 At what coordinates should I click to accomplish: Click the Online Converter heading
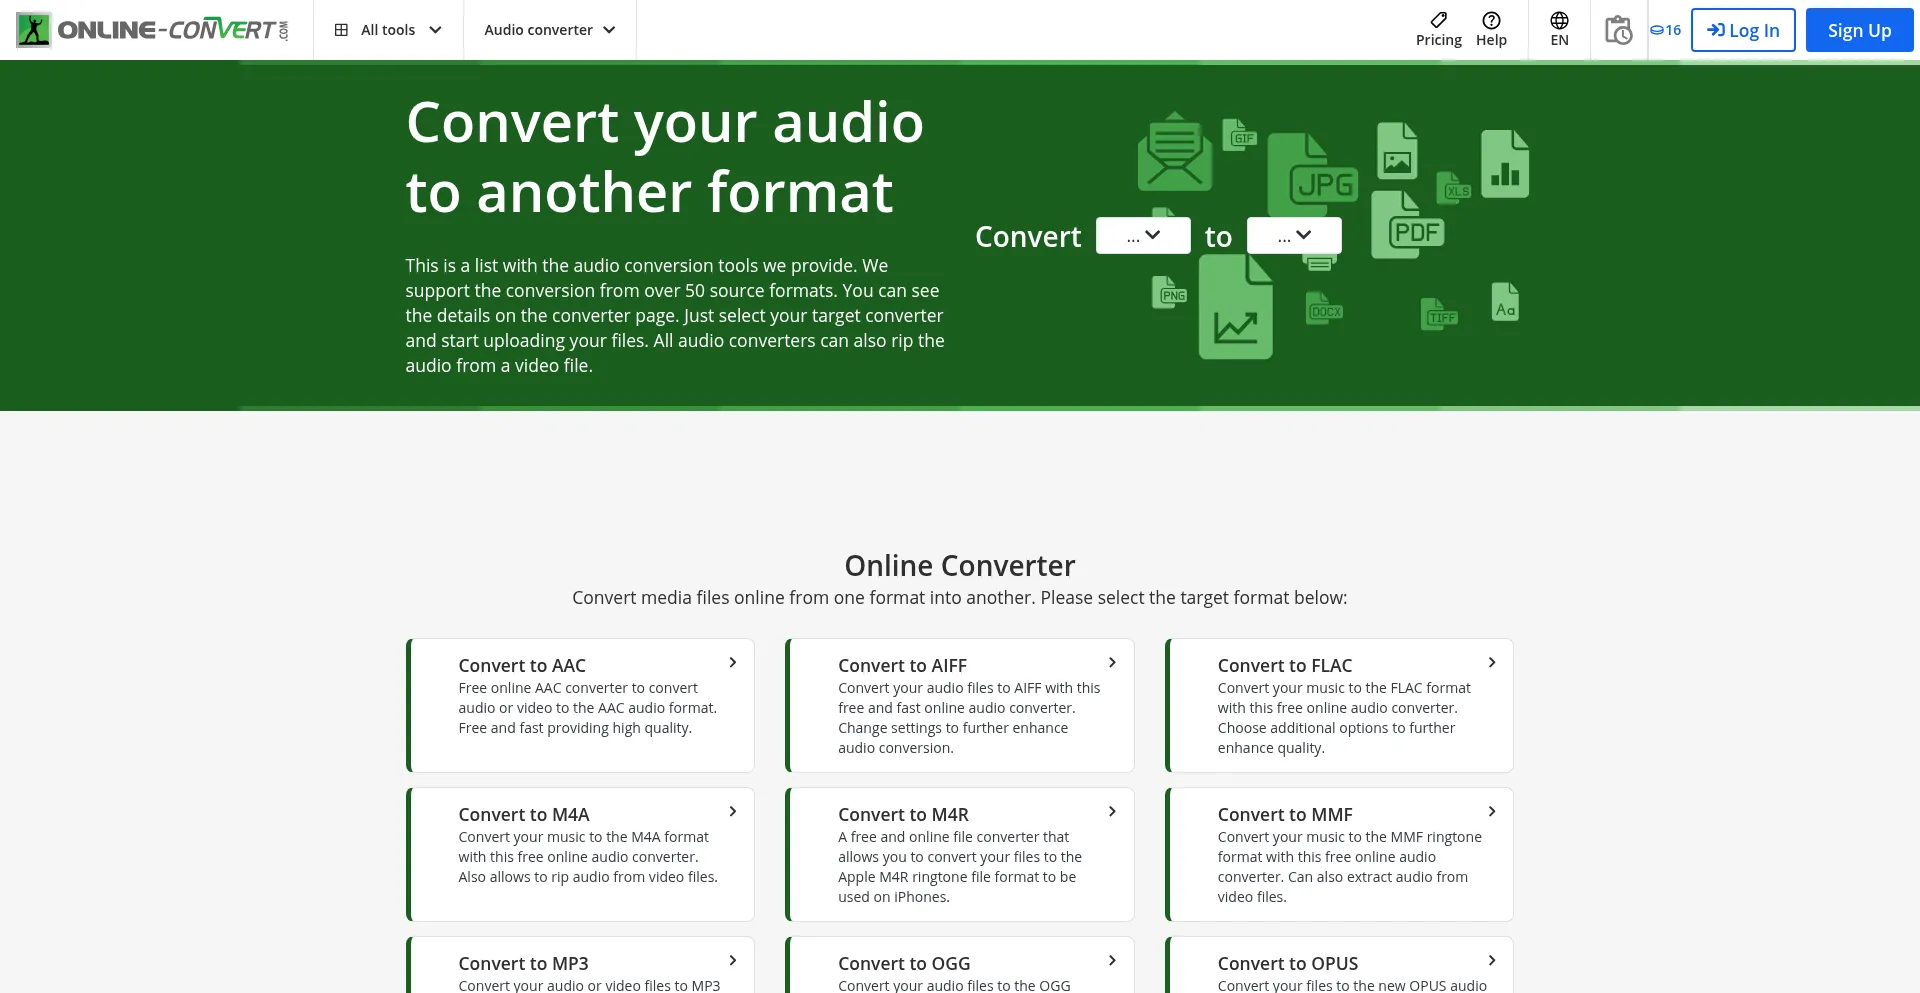pos(960,565)
